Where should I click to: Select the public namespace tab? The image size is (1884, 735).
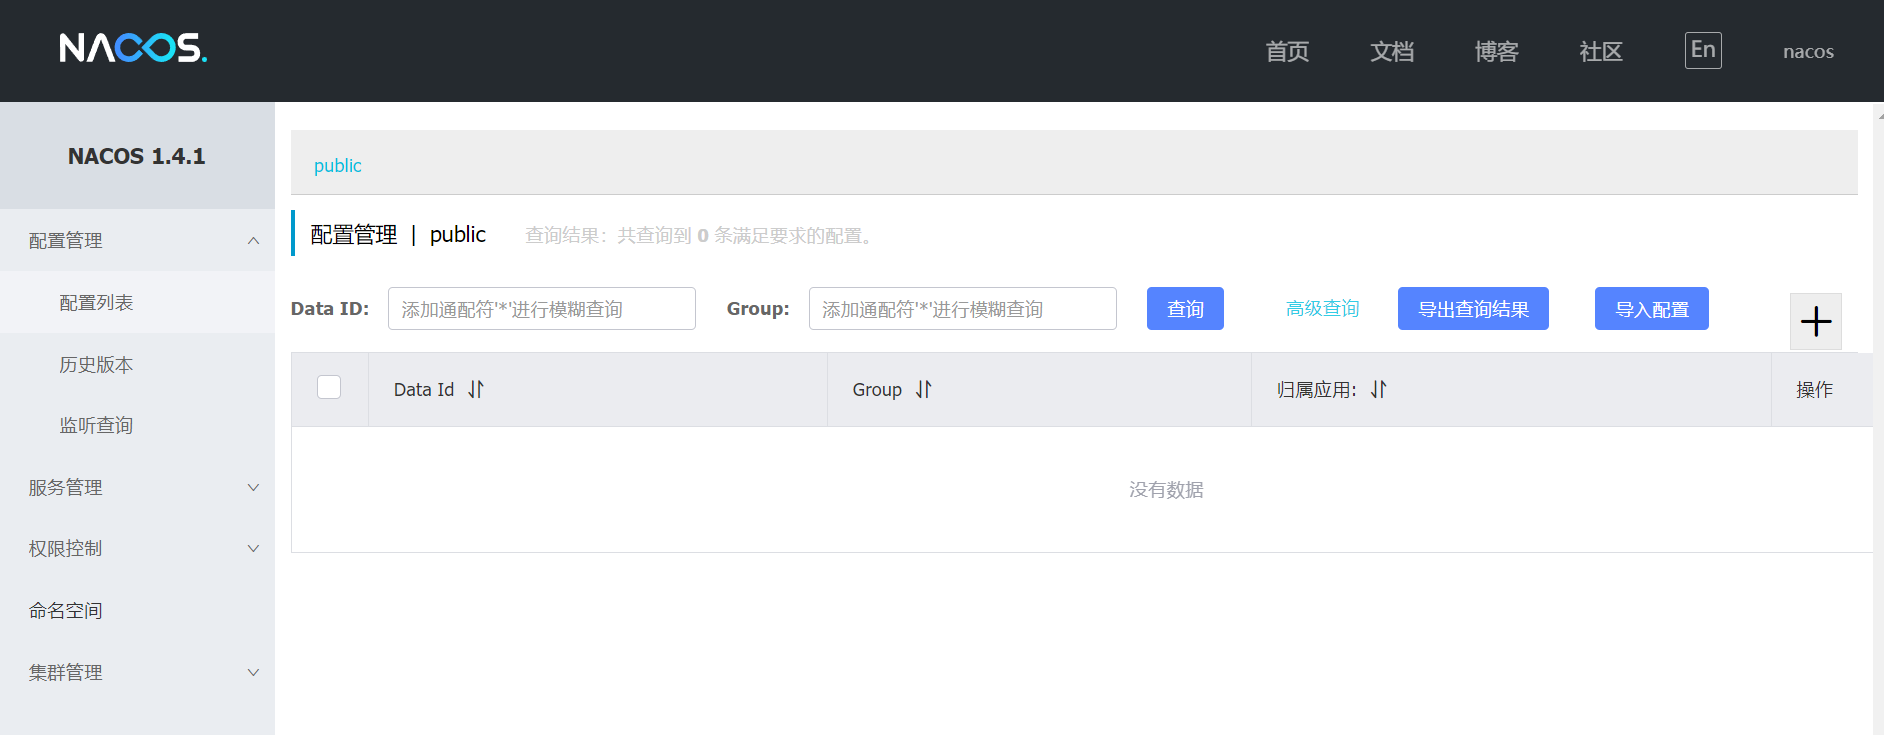[x=338, y=165]
